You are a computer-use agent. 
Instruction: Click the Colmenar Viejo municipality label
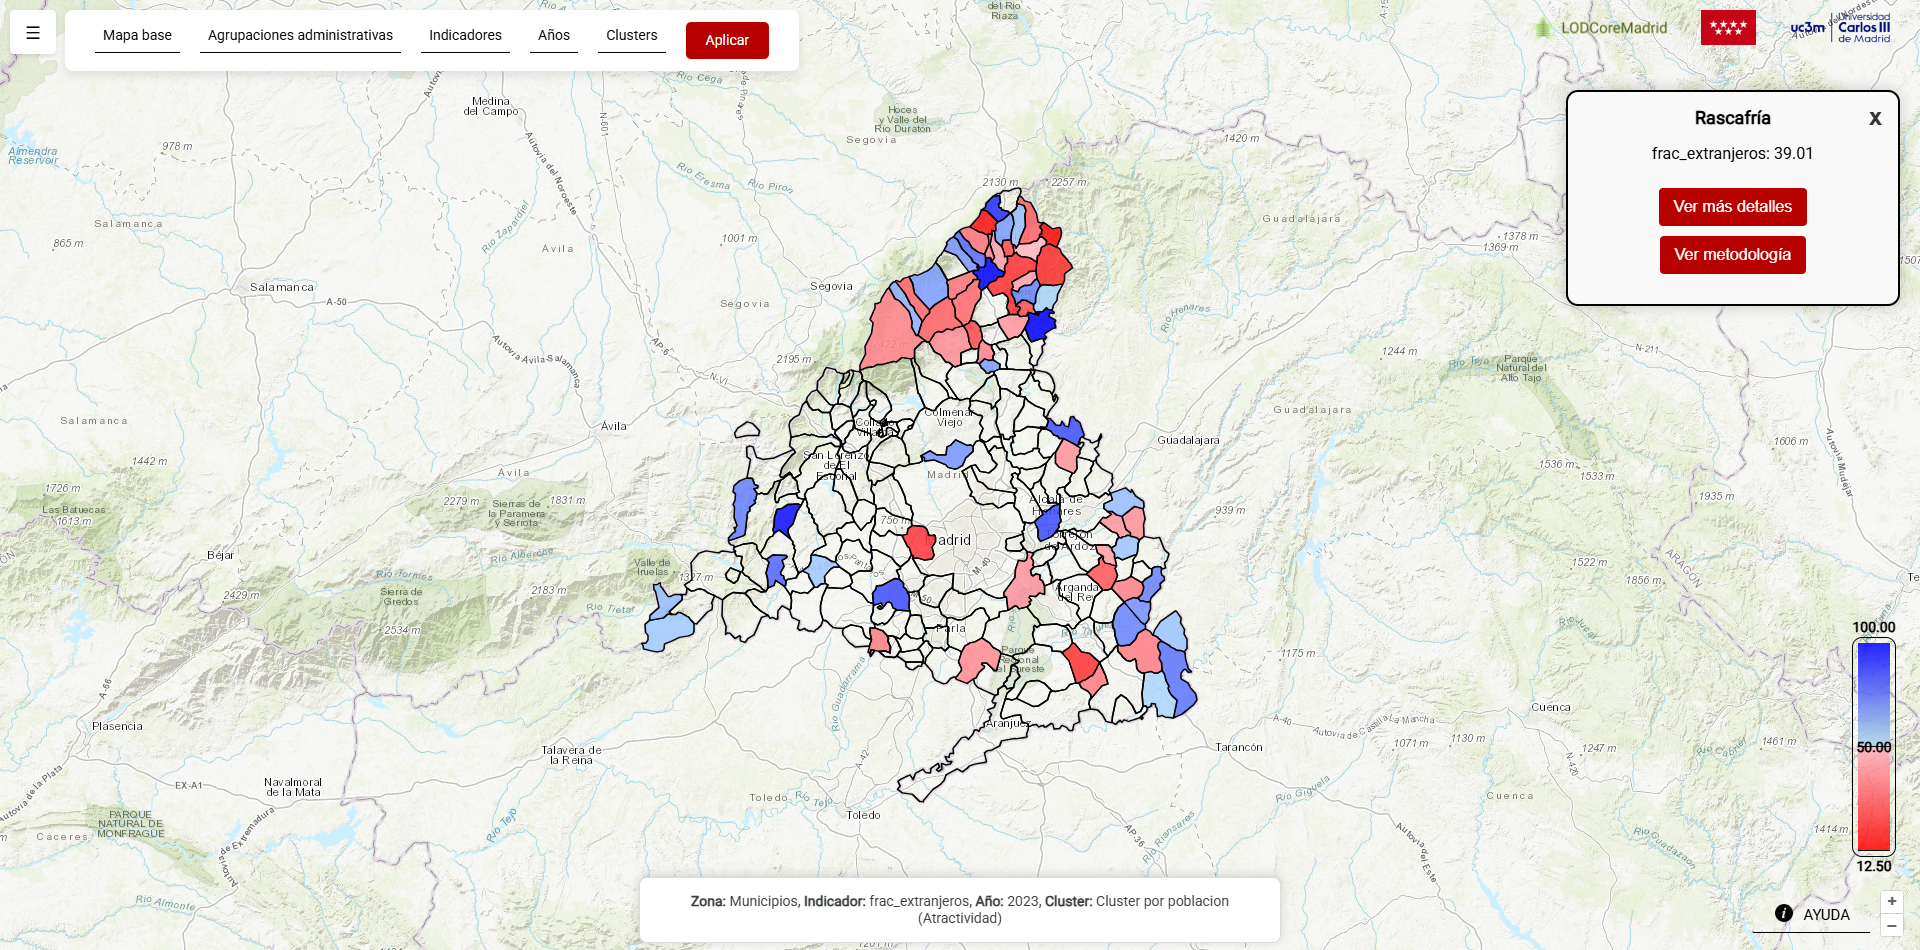tap(949, 417)
